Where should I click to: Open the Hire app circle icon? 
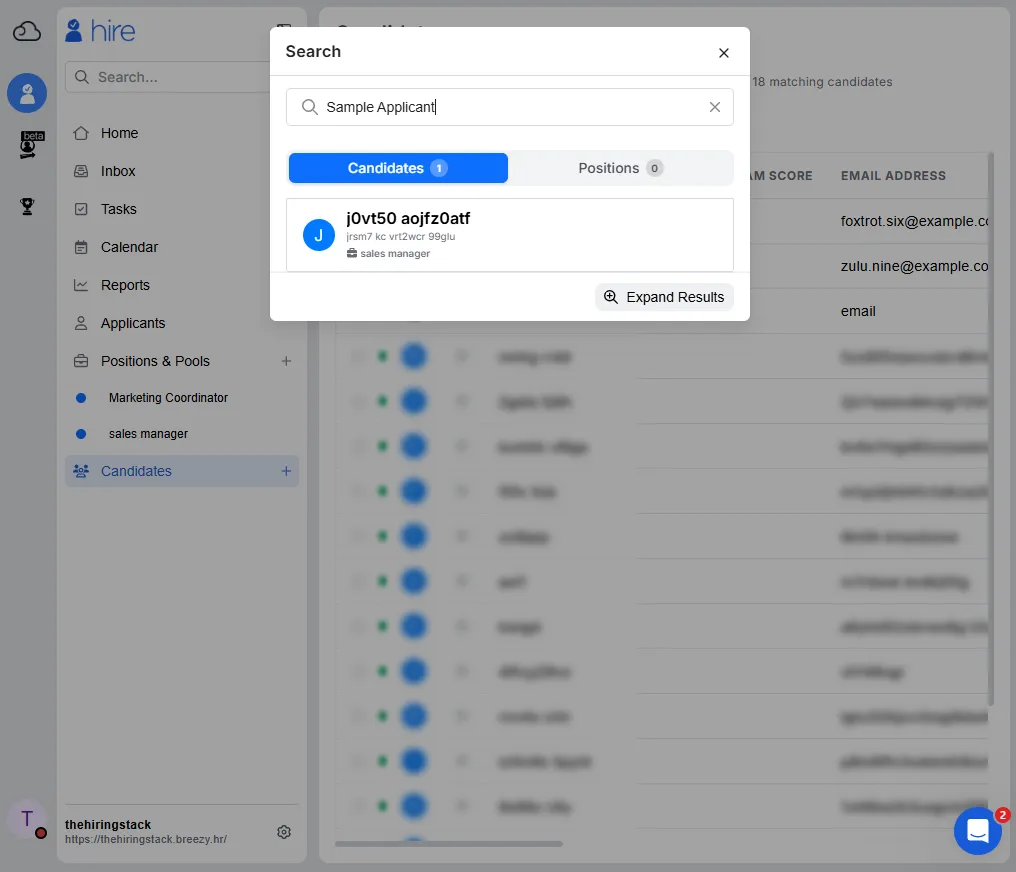27,93
